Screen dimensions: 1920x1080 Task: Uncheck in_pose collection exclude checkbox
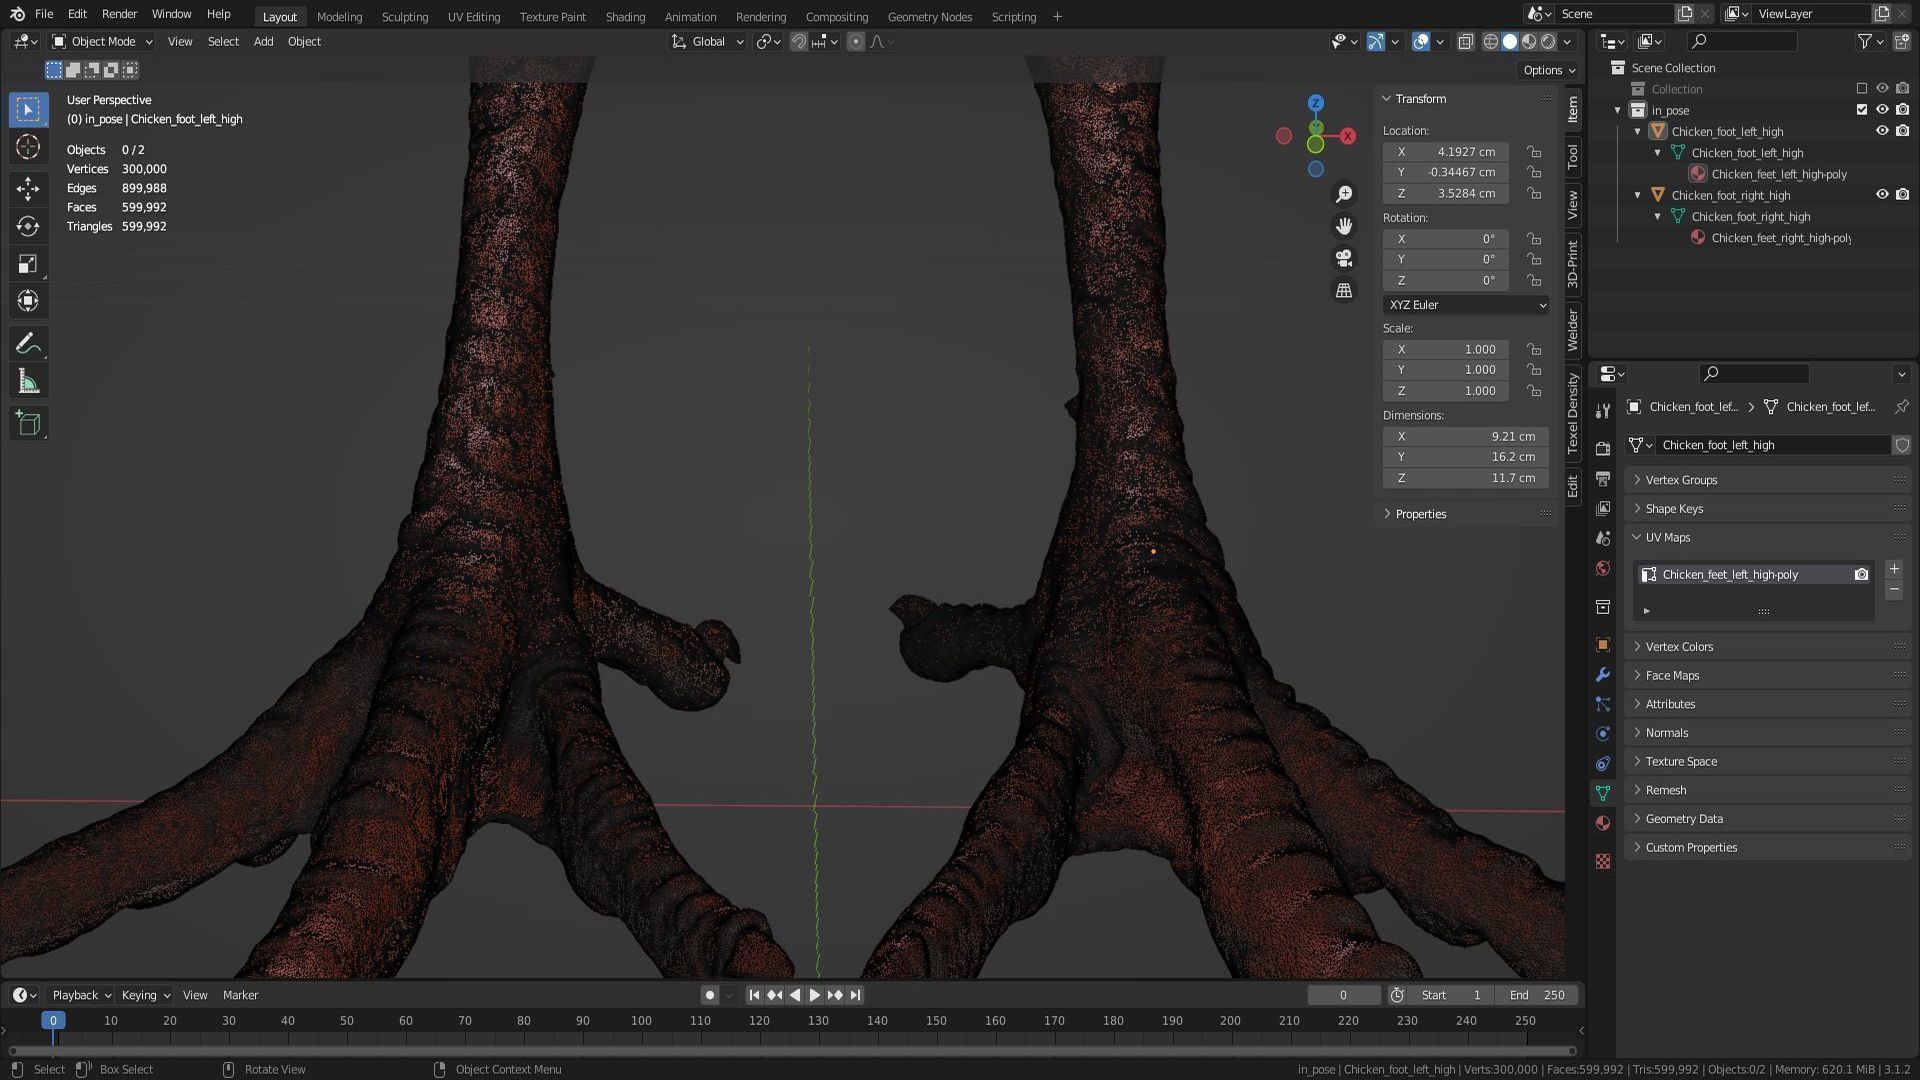1862,110
